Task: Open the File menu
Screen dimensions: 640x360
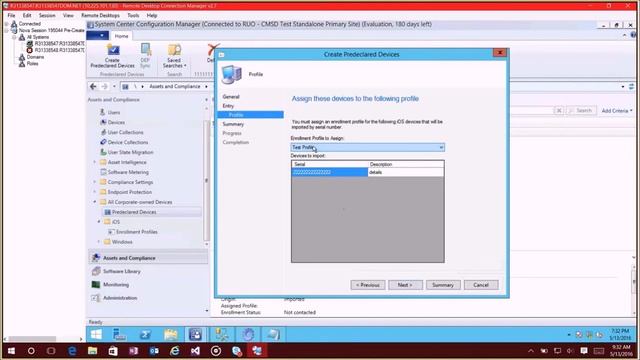Action: pos(11,15)
